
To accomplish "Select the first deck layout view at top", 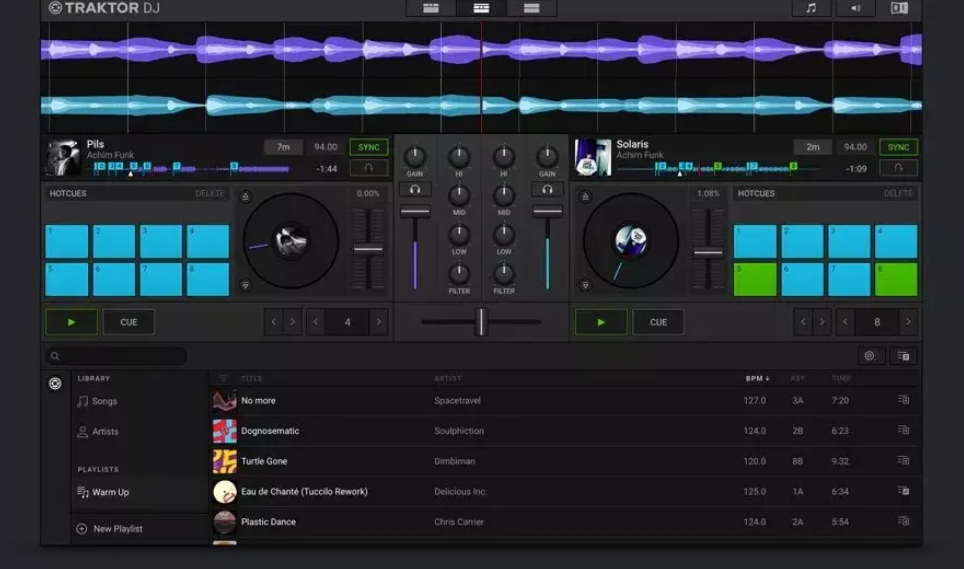I will click(431, 8).
